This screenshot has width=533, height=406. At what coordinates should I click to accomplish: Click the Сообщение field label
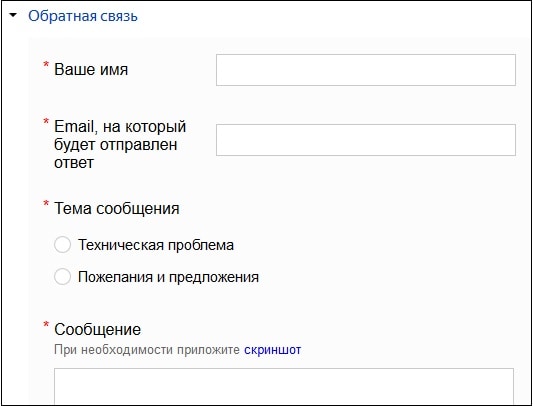(98, 329)
